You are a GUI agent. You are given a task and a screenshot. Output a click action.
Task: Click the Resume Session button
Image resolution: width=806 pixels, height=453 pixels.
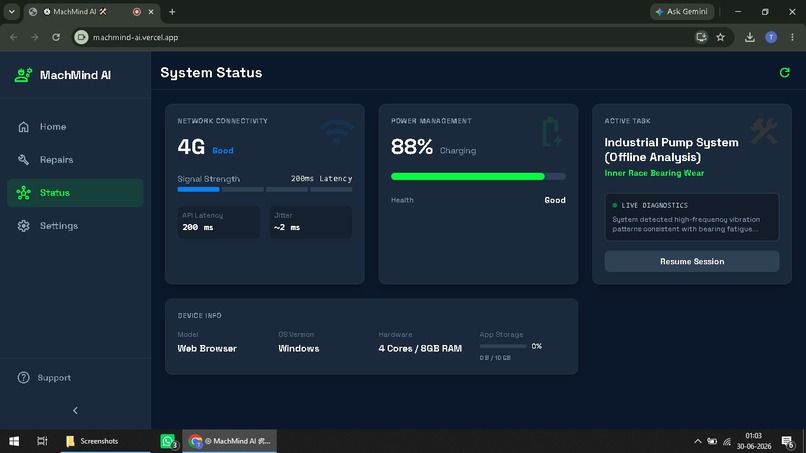pos(691,261)
